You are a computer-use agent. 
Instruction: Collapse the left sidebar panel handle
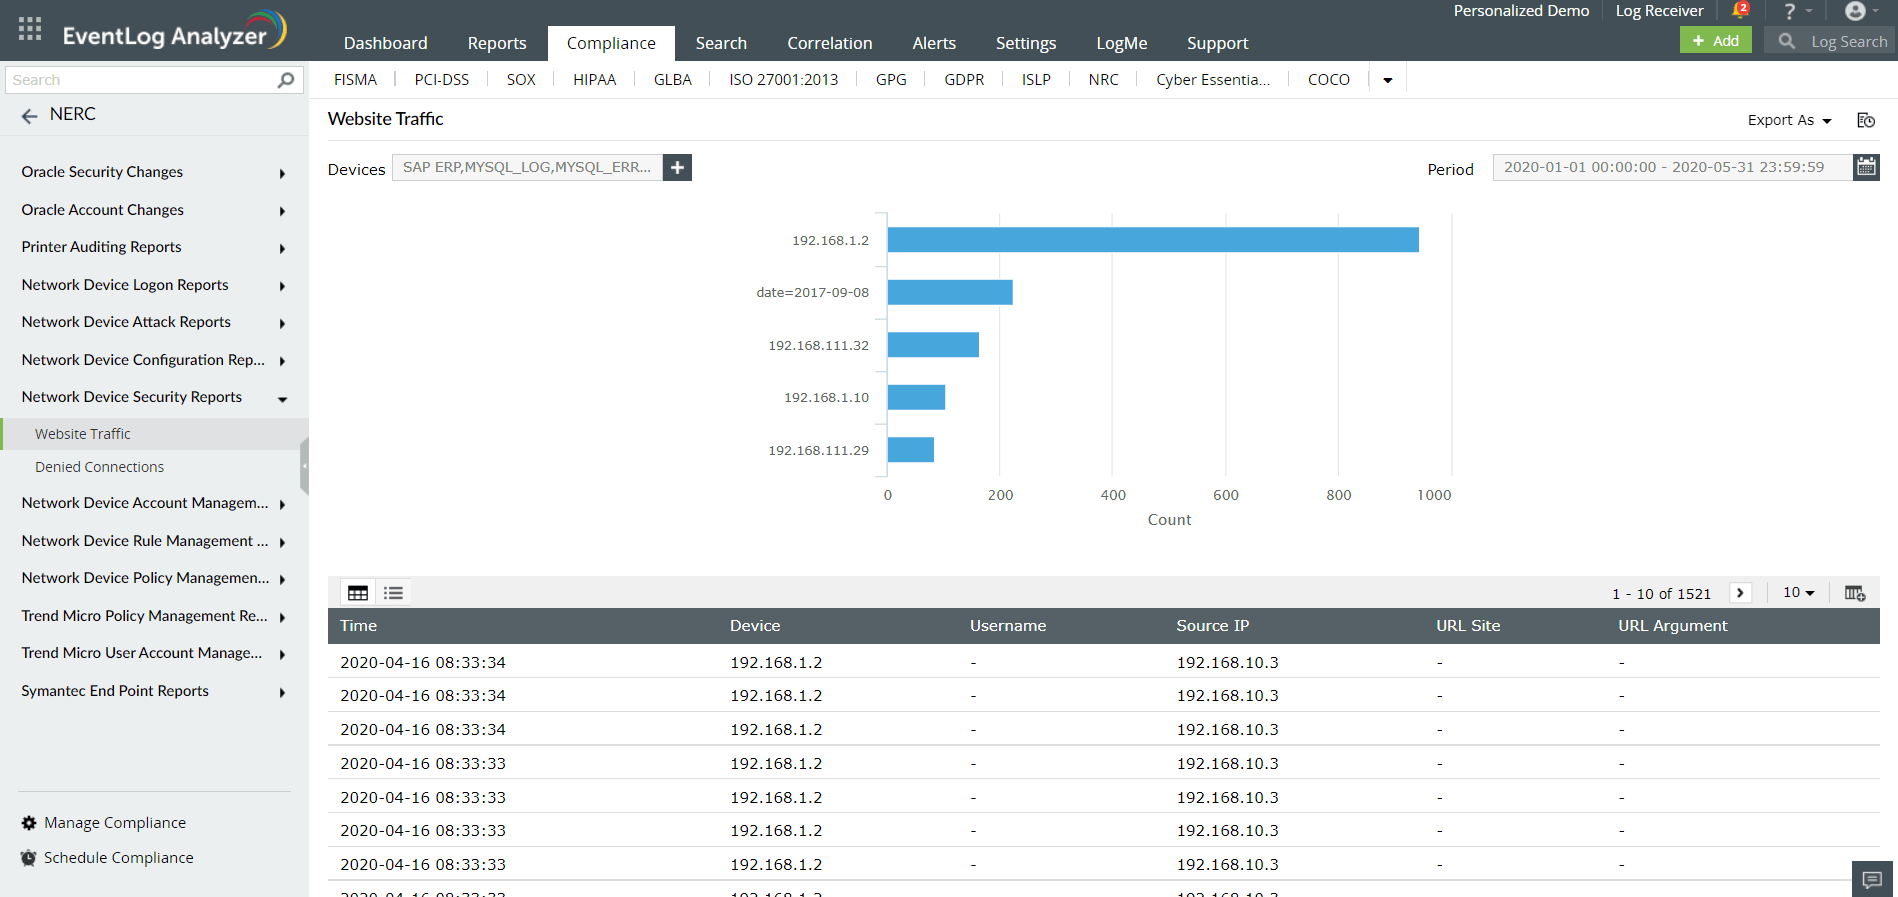(x=304, y=466)
